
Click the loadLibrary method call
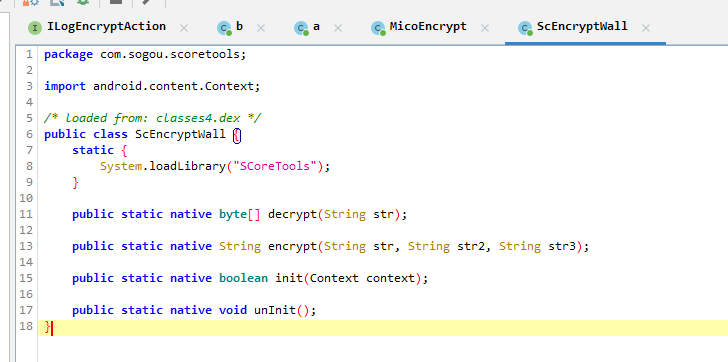coord(187,166)
